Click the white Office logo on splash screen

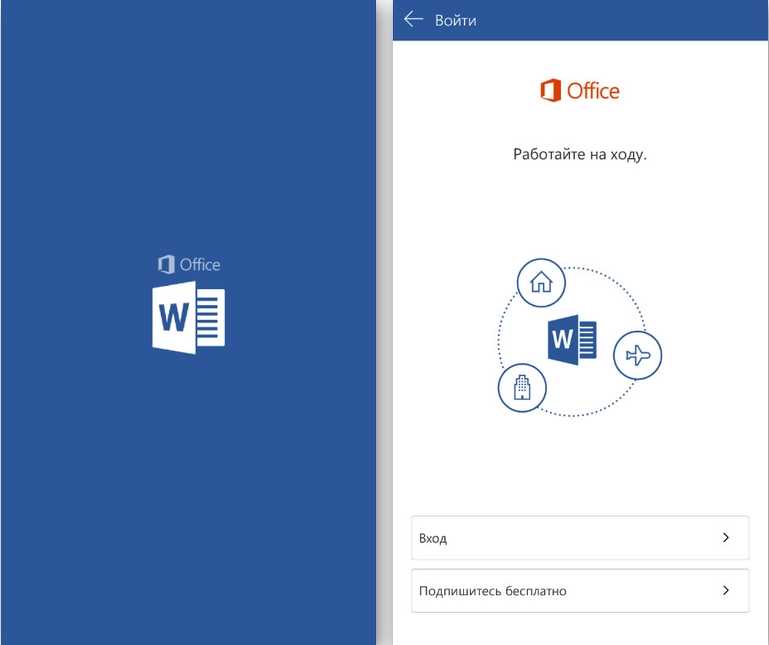coord(189,264)
